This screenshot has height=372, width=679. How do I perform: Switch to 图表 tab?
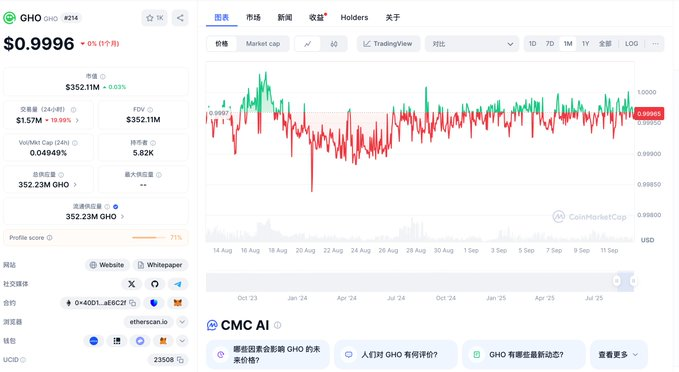click(x=222, y=17)
